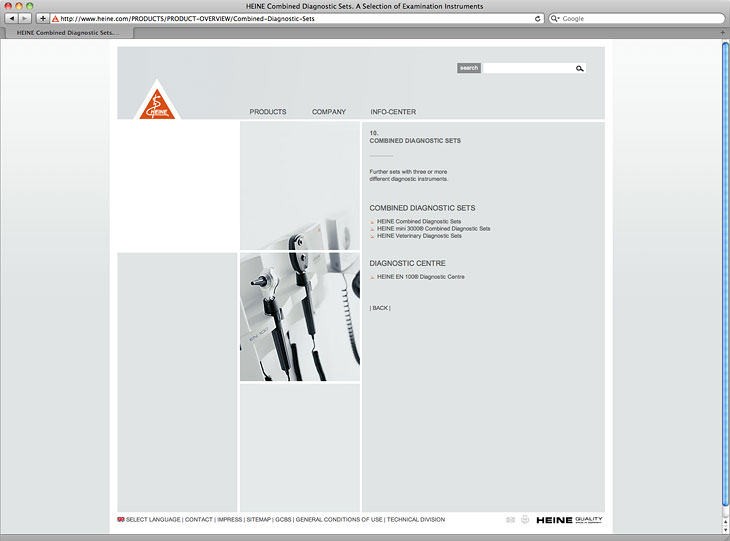Click the HEINE Quality footer logo

(569, 520)
